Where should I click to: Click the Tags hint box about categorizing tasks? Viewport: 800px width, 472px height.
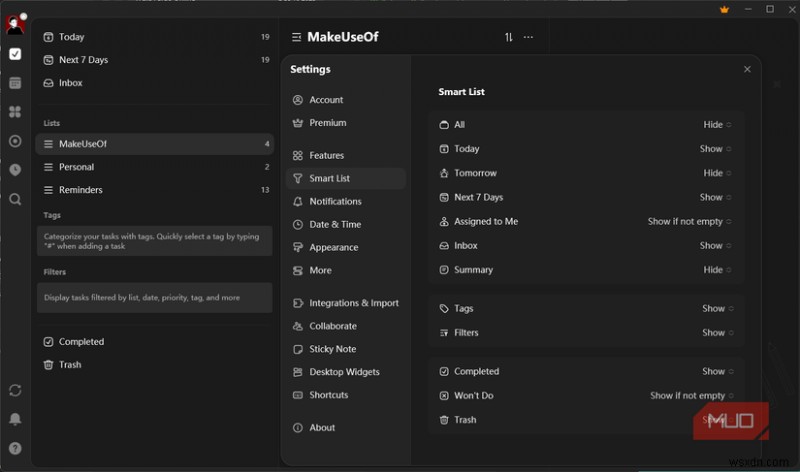click(x=155, y=241)
